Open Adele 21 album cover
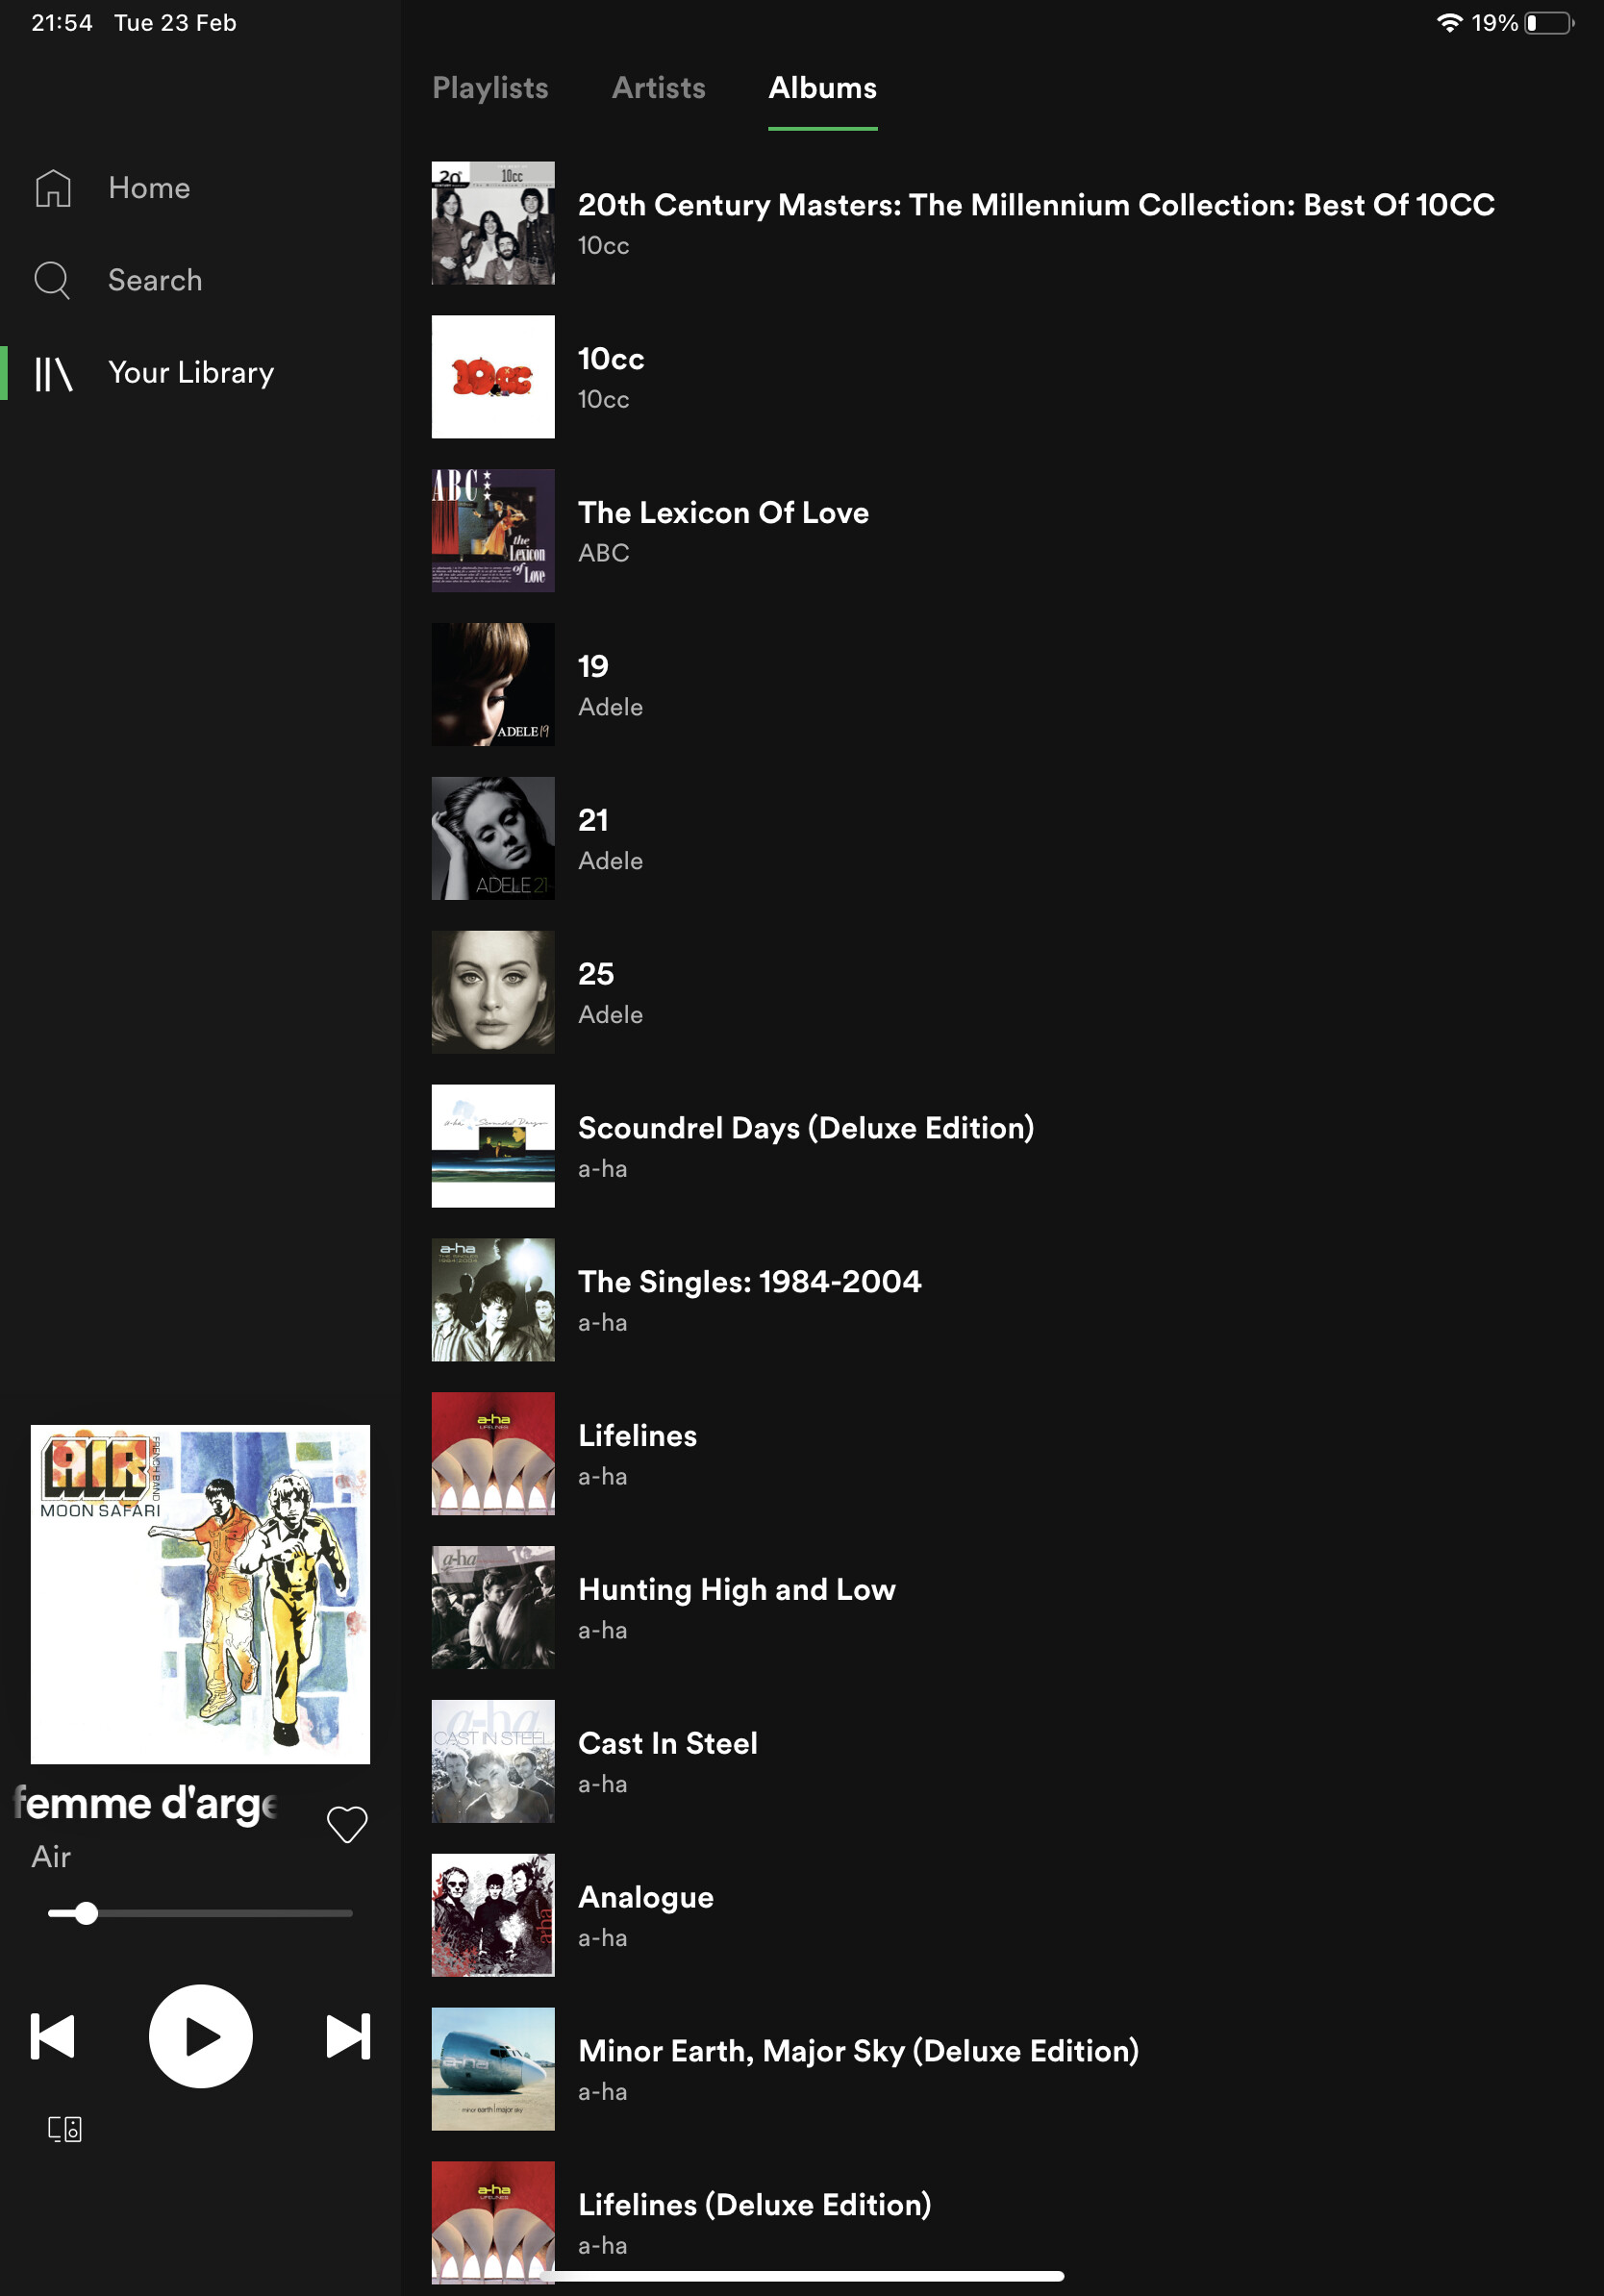The image size is (1604, 2296). pyautogui.click(x=493, y=838)
